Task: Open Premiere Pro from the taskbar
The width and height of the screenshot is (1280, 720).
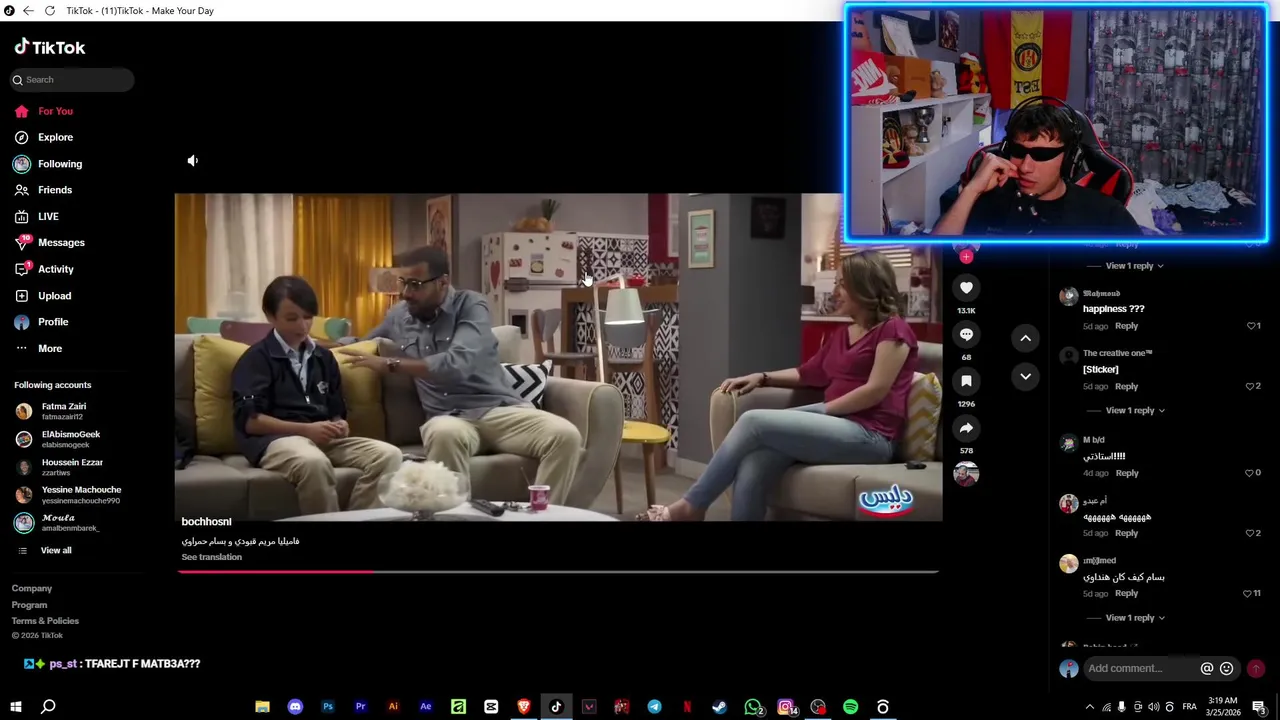Action: (360, 707)
